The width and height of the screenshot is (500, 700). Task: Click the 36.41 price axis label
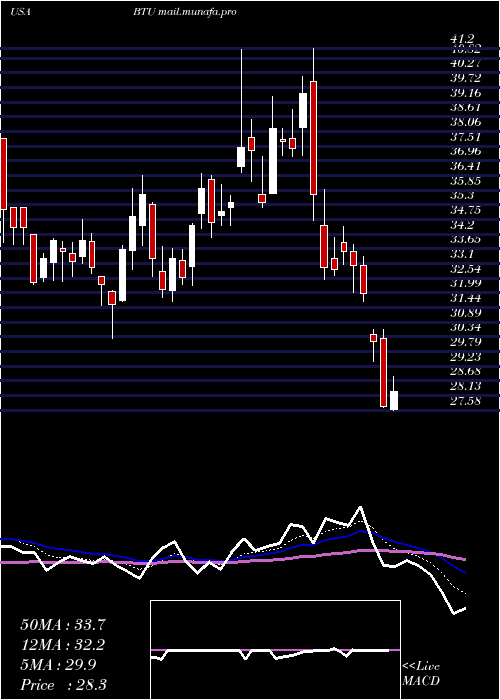pos(465,167)
